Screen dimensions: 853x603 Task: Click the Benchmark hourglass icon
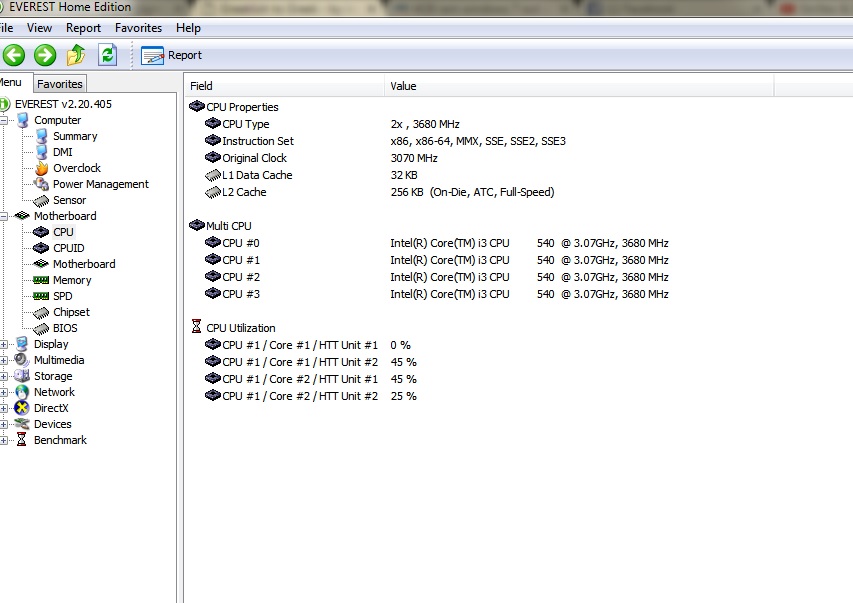(x=21, y=440)
